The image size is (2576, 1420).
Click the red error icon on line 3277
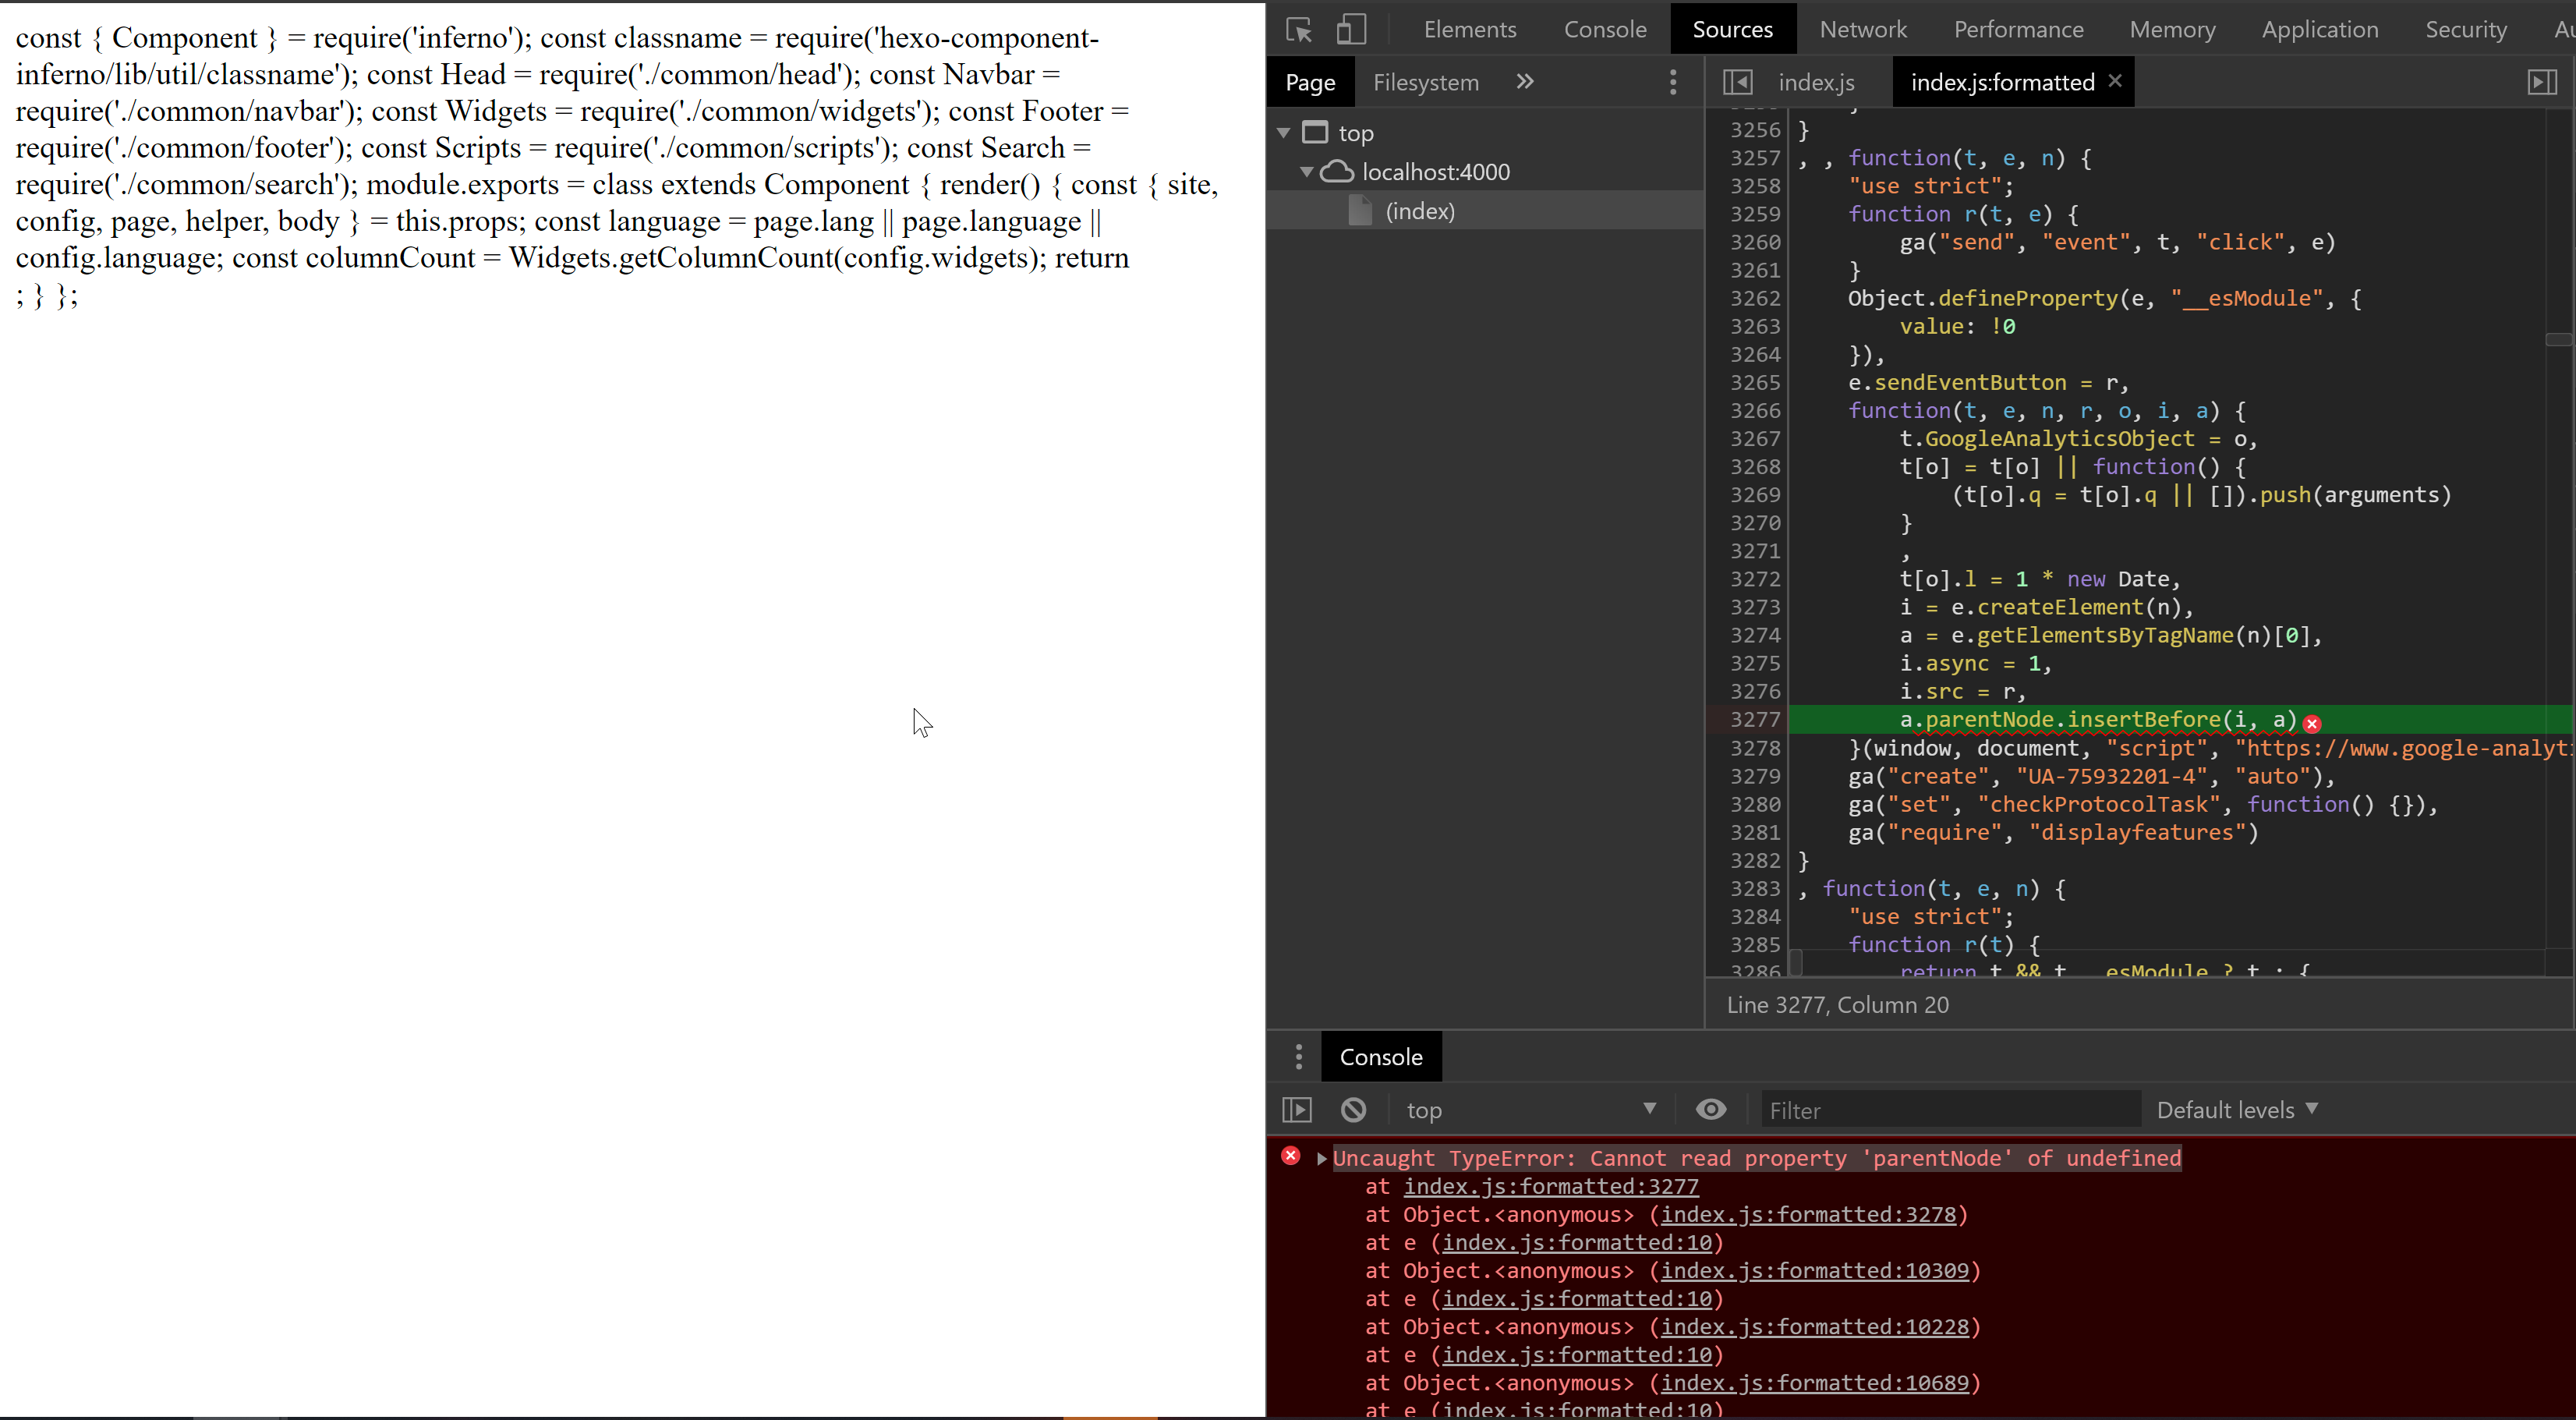click(x=2312, y=722)
